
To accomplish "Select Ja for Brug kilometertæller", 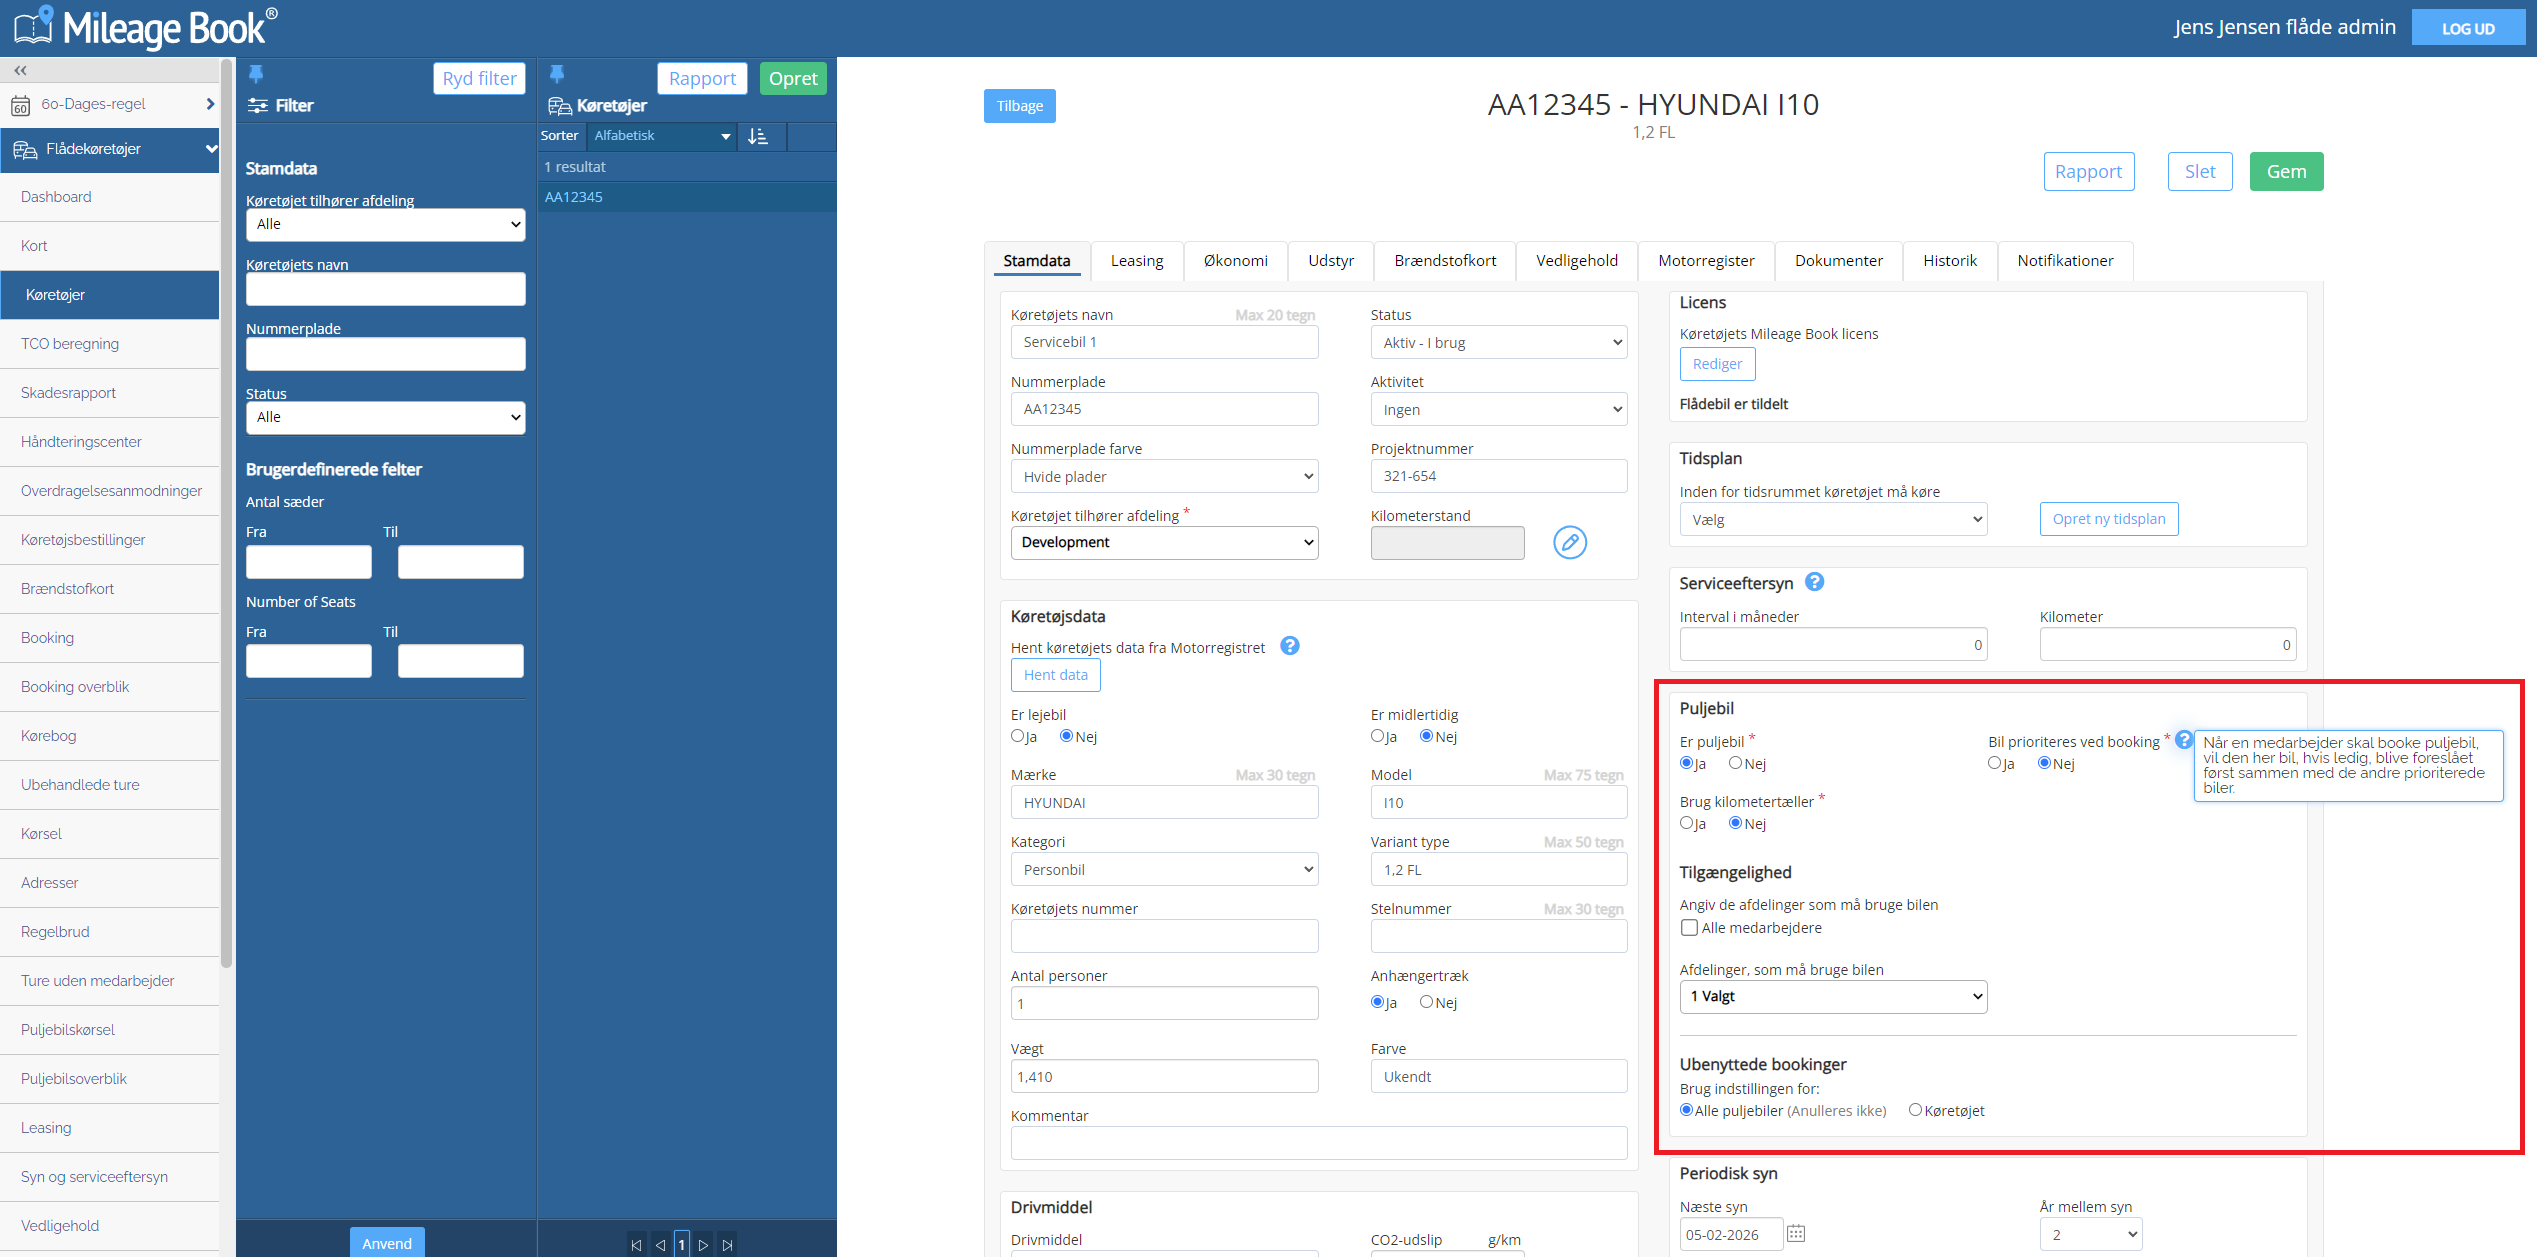I will point(1687,823).
